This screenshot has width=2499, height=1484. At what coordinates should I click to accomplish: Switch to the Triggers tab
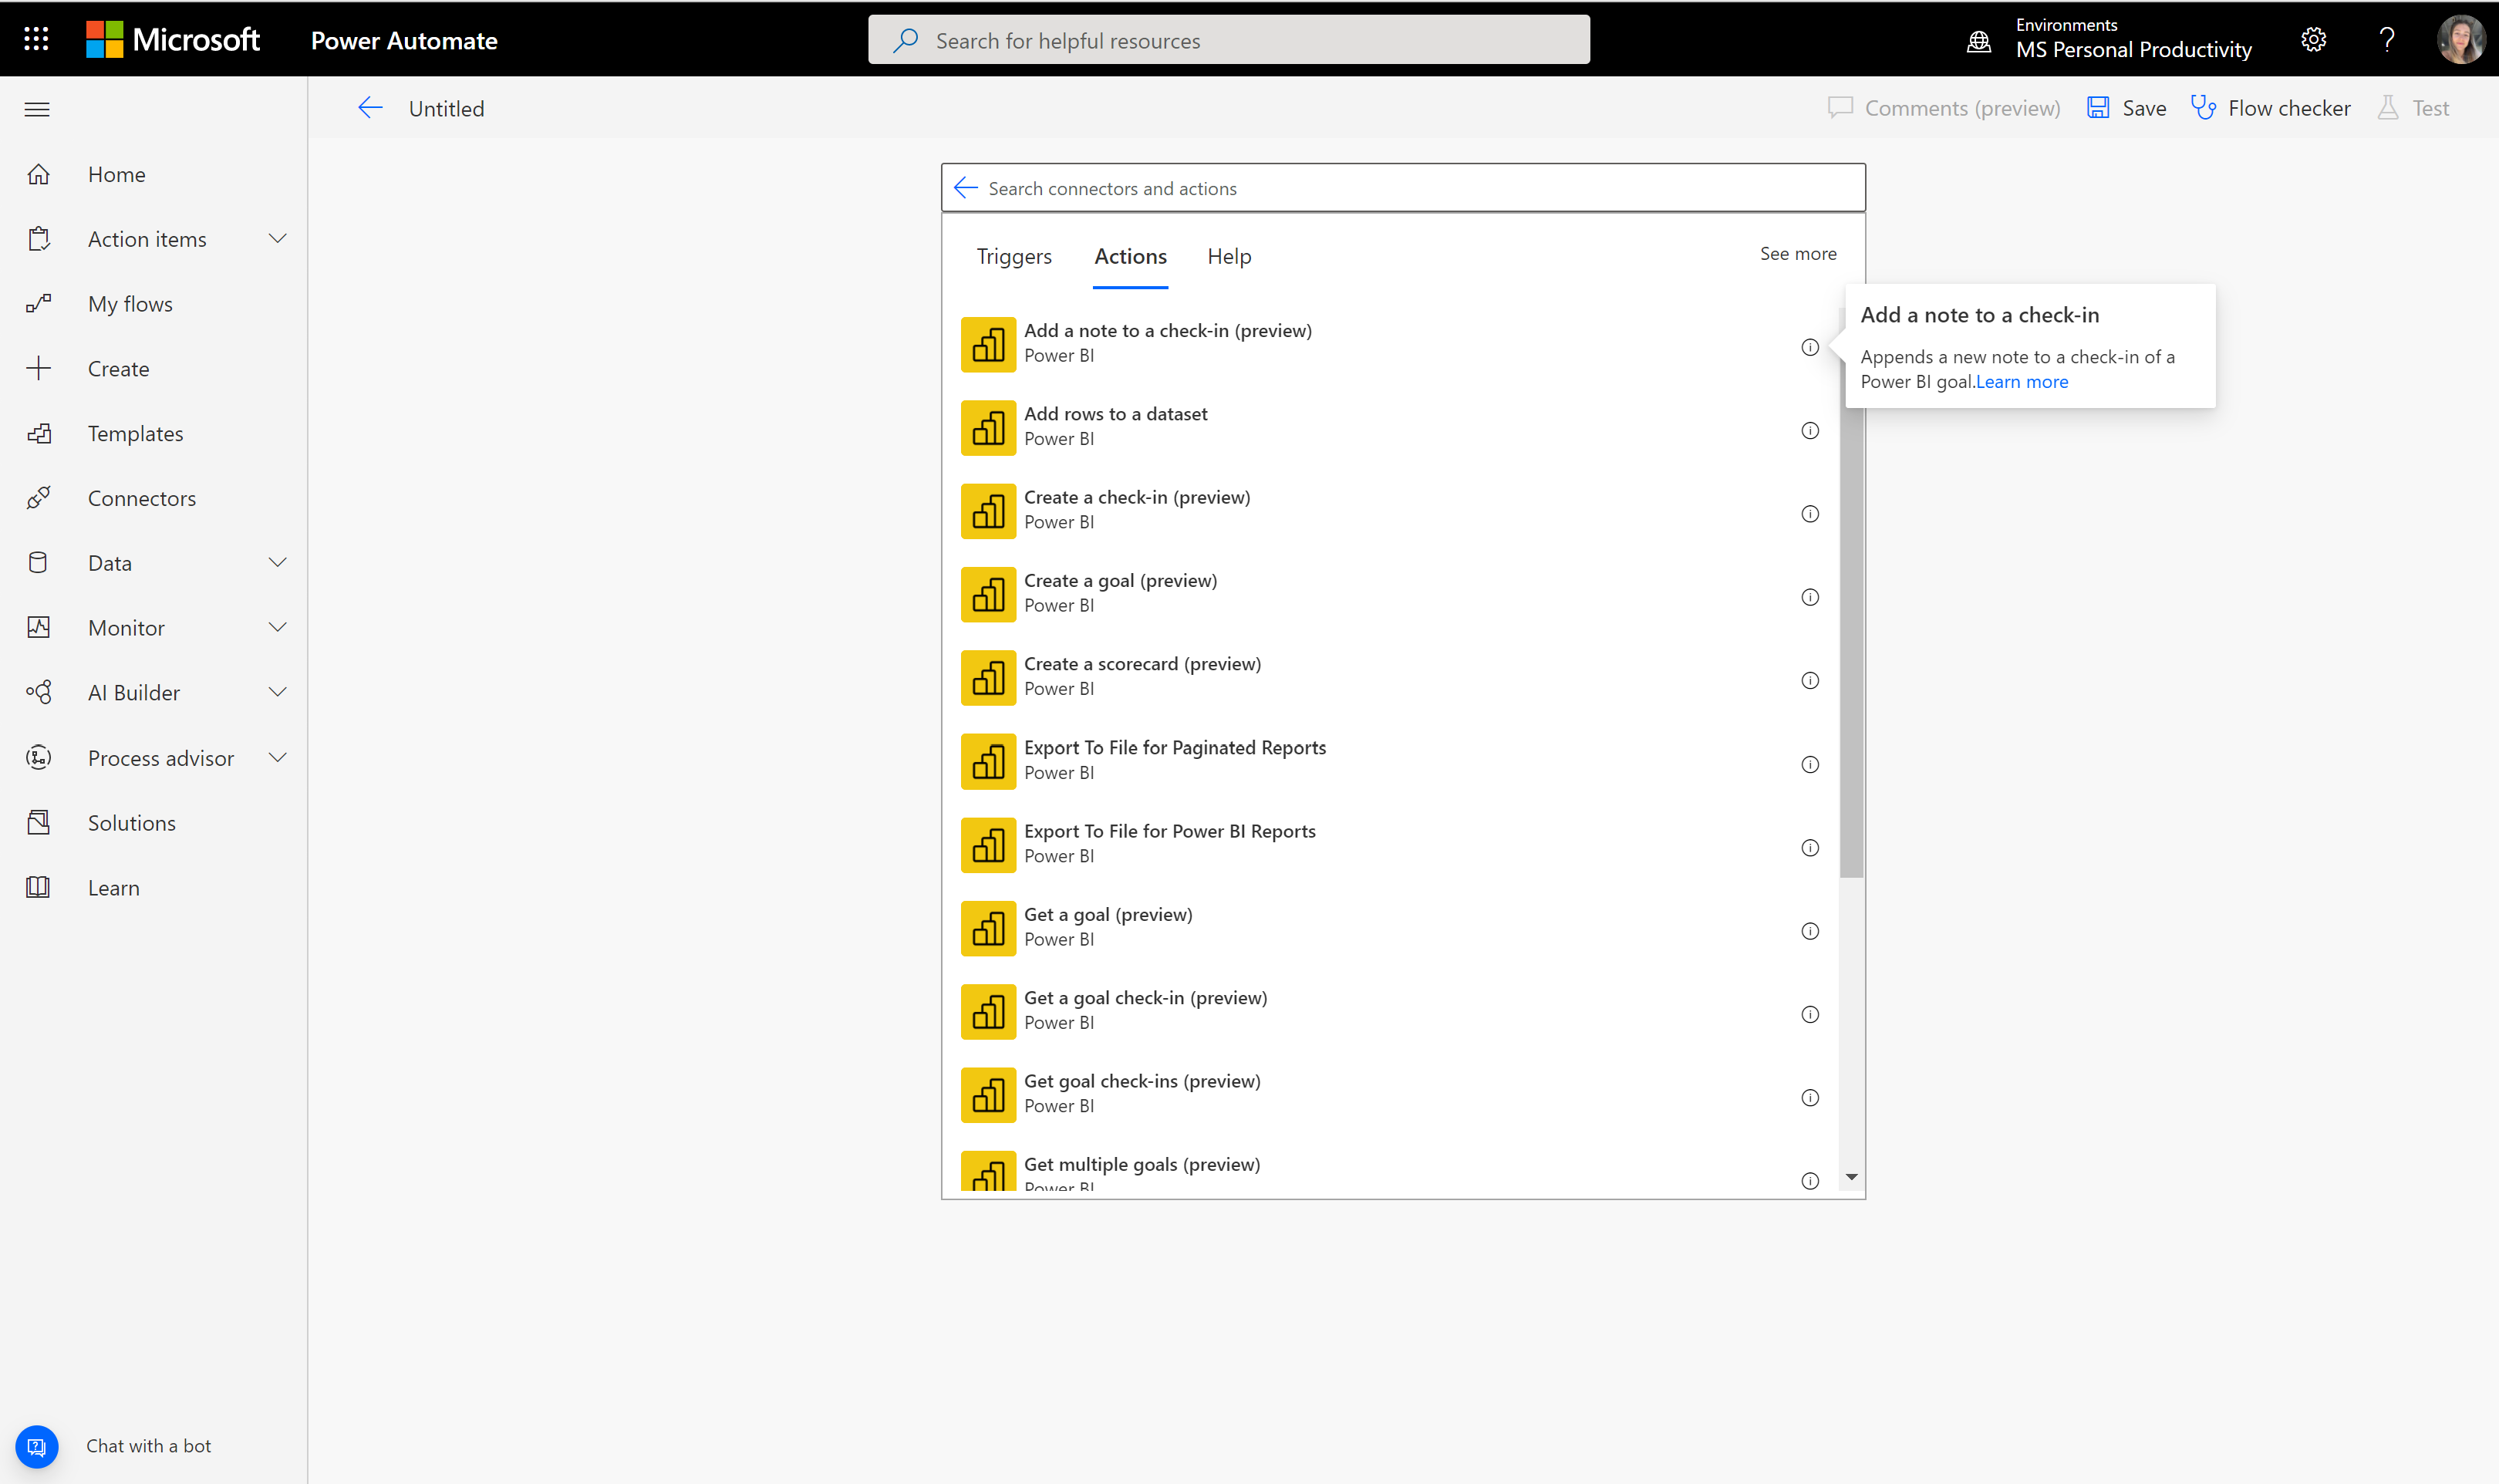pyautogui.click(x=1012, y=255)
